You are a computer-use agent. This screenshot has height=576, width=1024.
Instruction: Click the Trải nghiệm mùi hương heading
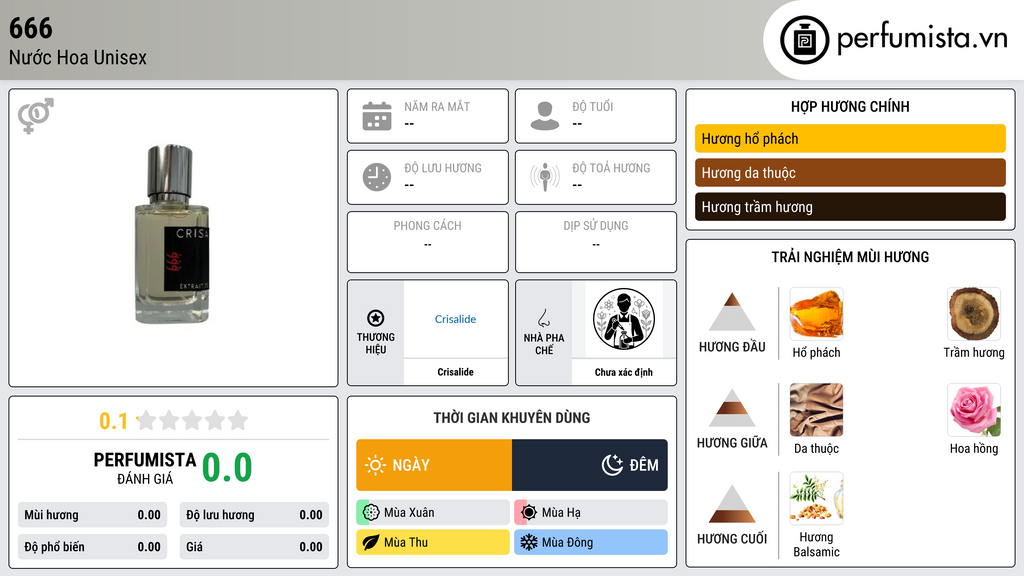(850, 257)
